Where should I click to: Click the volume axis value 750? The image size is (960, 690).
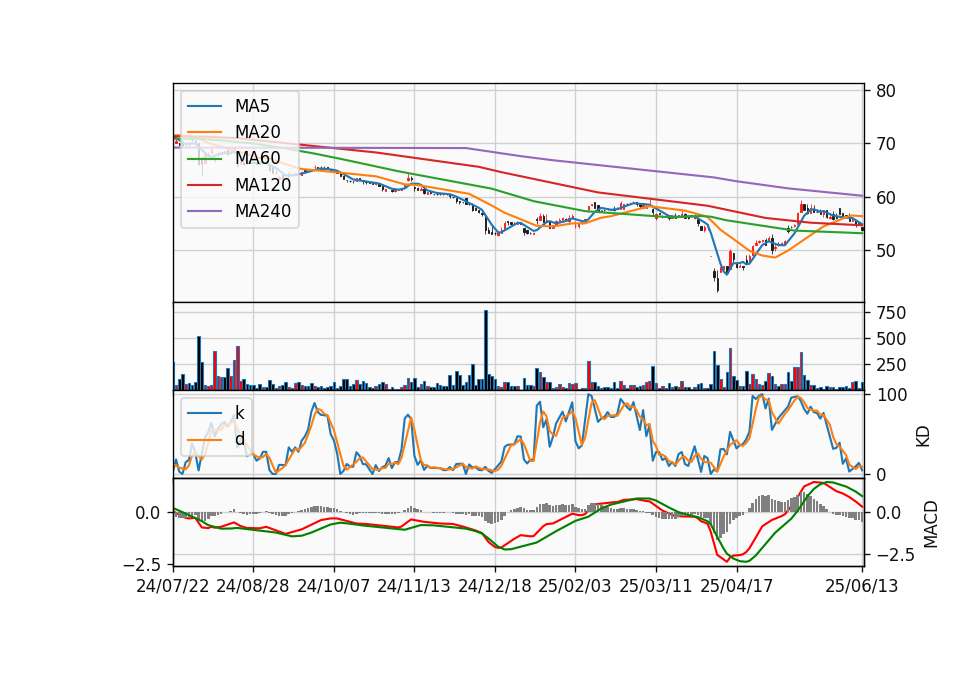point(891,313)
